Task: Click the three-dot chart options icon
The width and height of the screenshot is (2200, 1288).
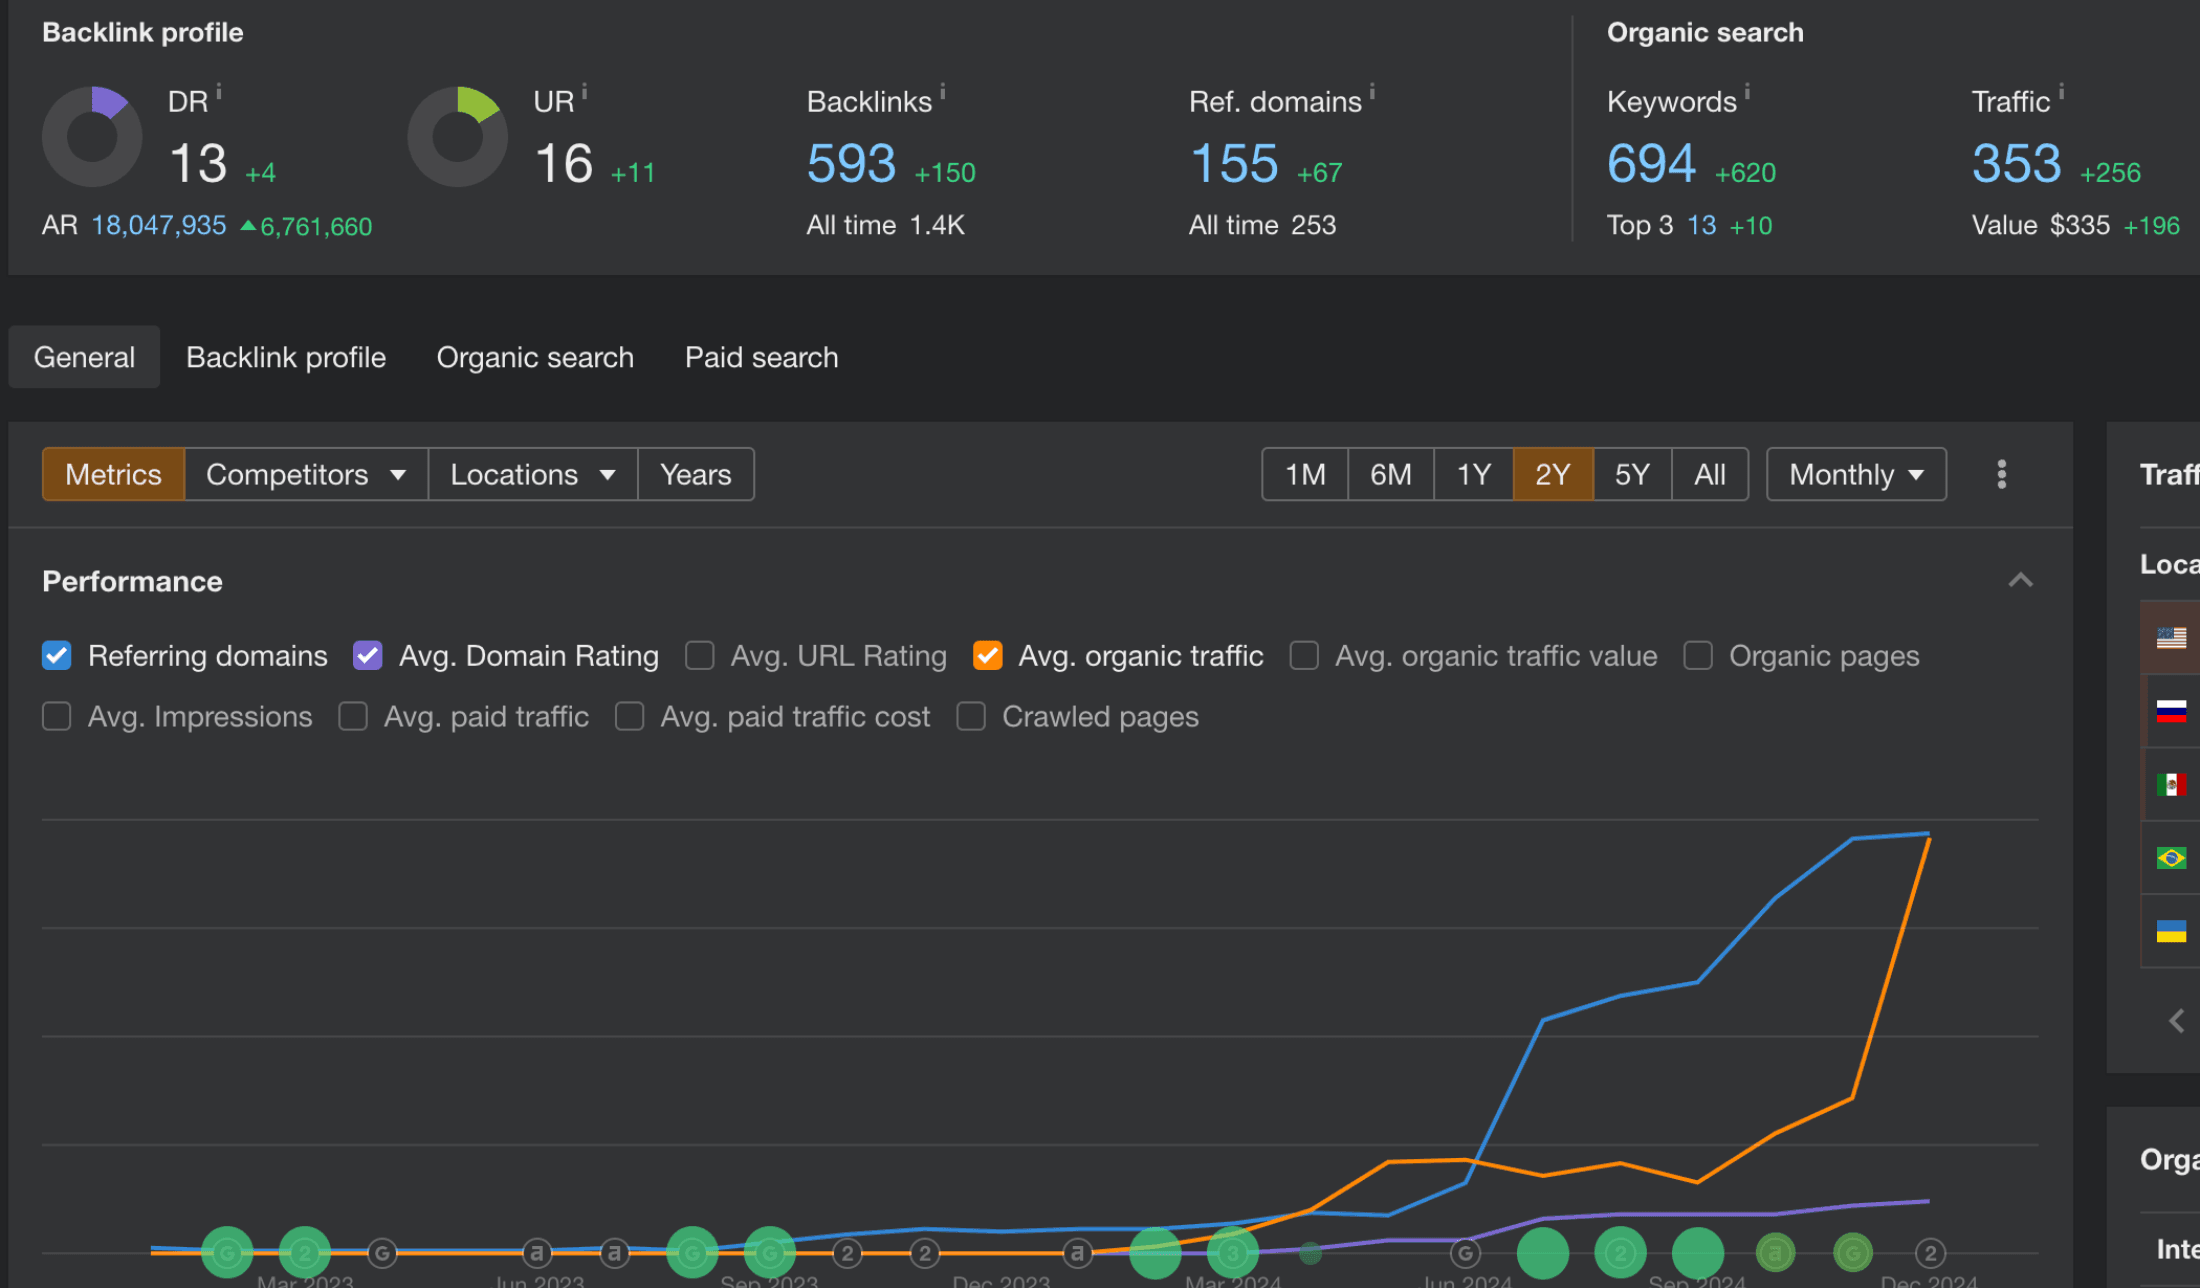Action: click(2001, 474)
